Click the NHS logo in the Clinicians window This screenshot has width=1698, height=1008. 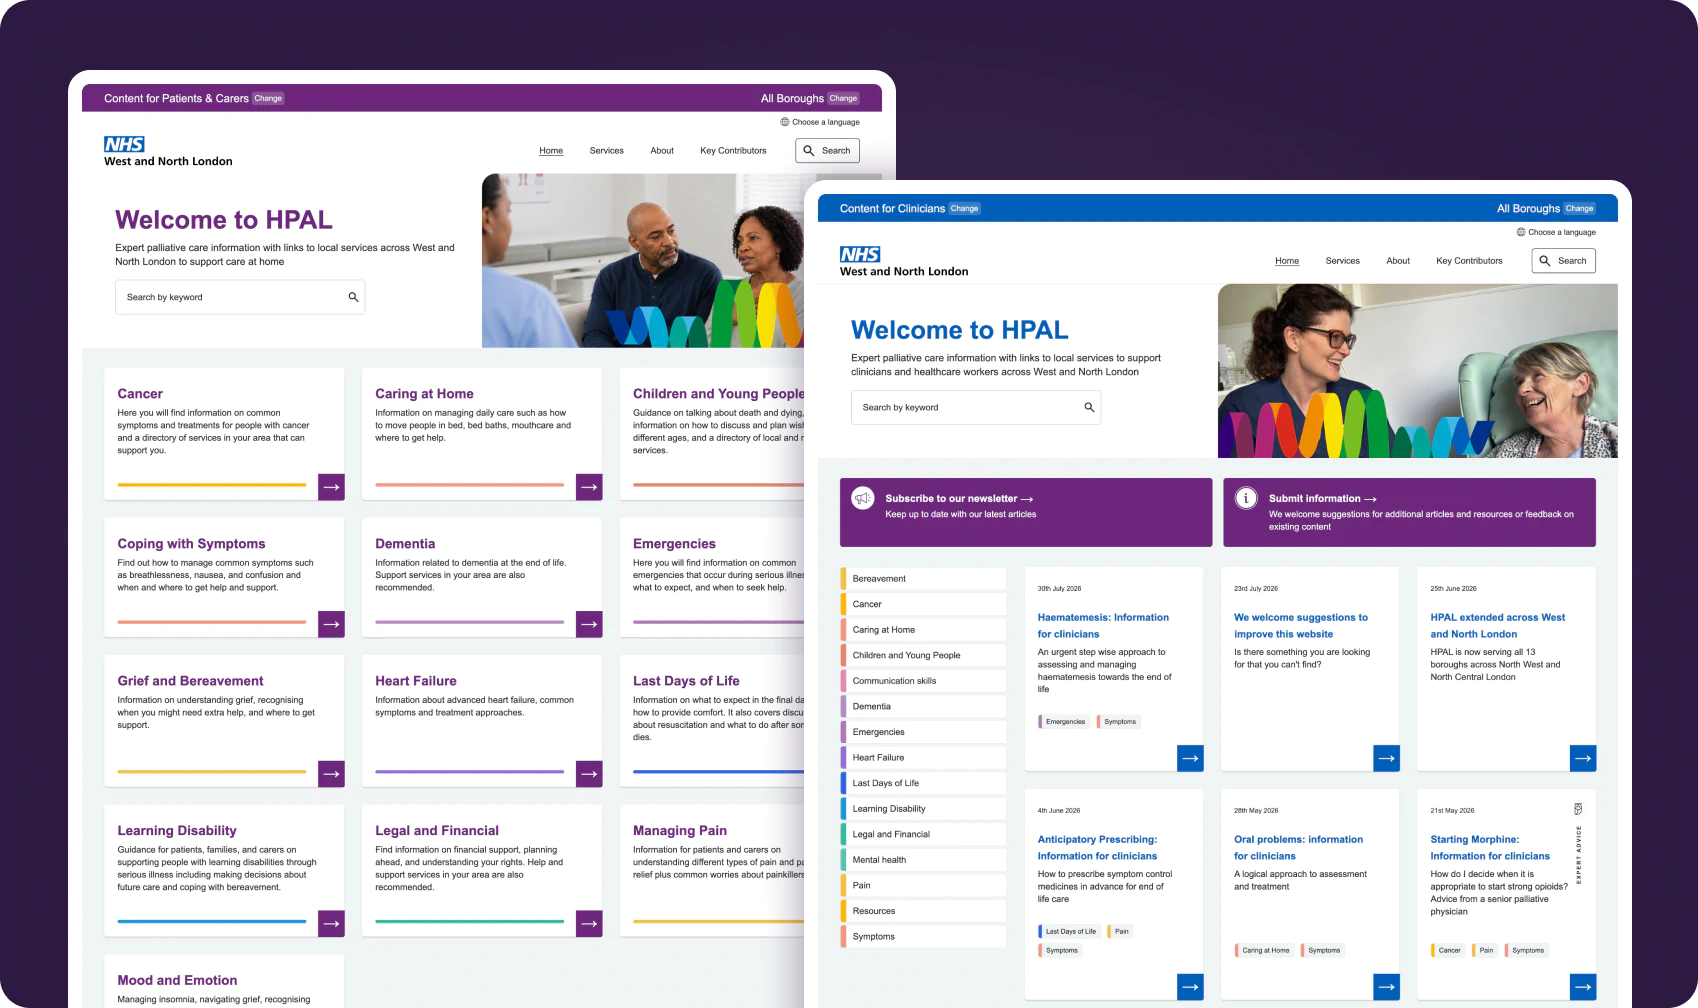(x=860, y=254)
